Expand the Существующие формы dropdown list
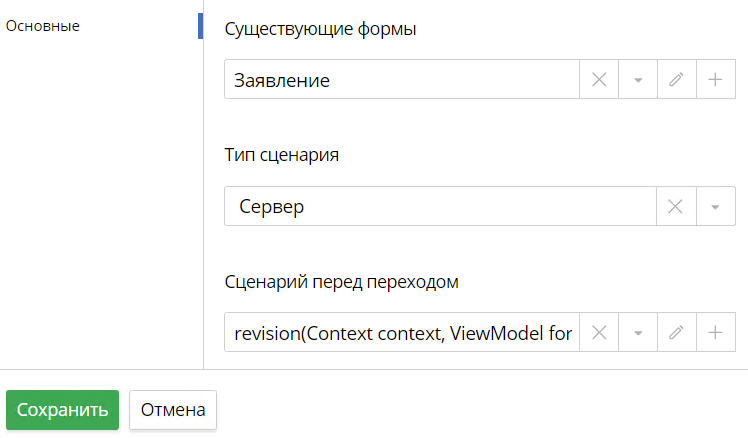The width and height of the screenshot is (748, 438). tap(637, 80)
